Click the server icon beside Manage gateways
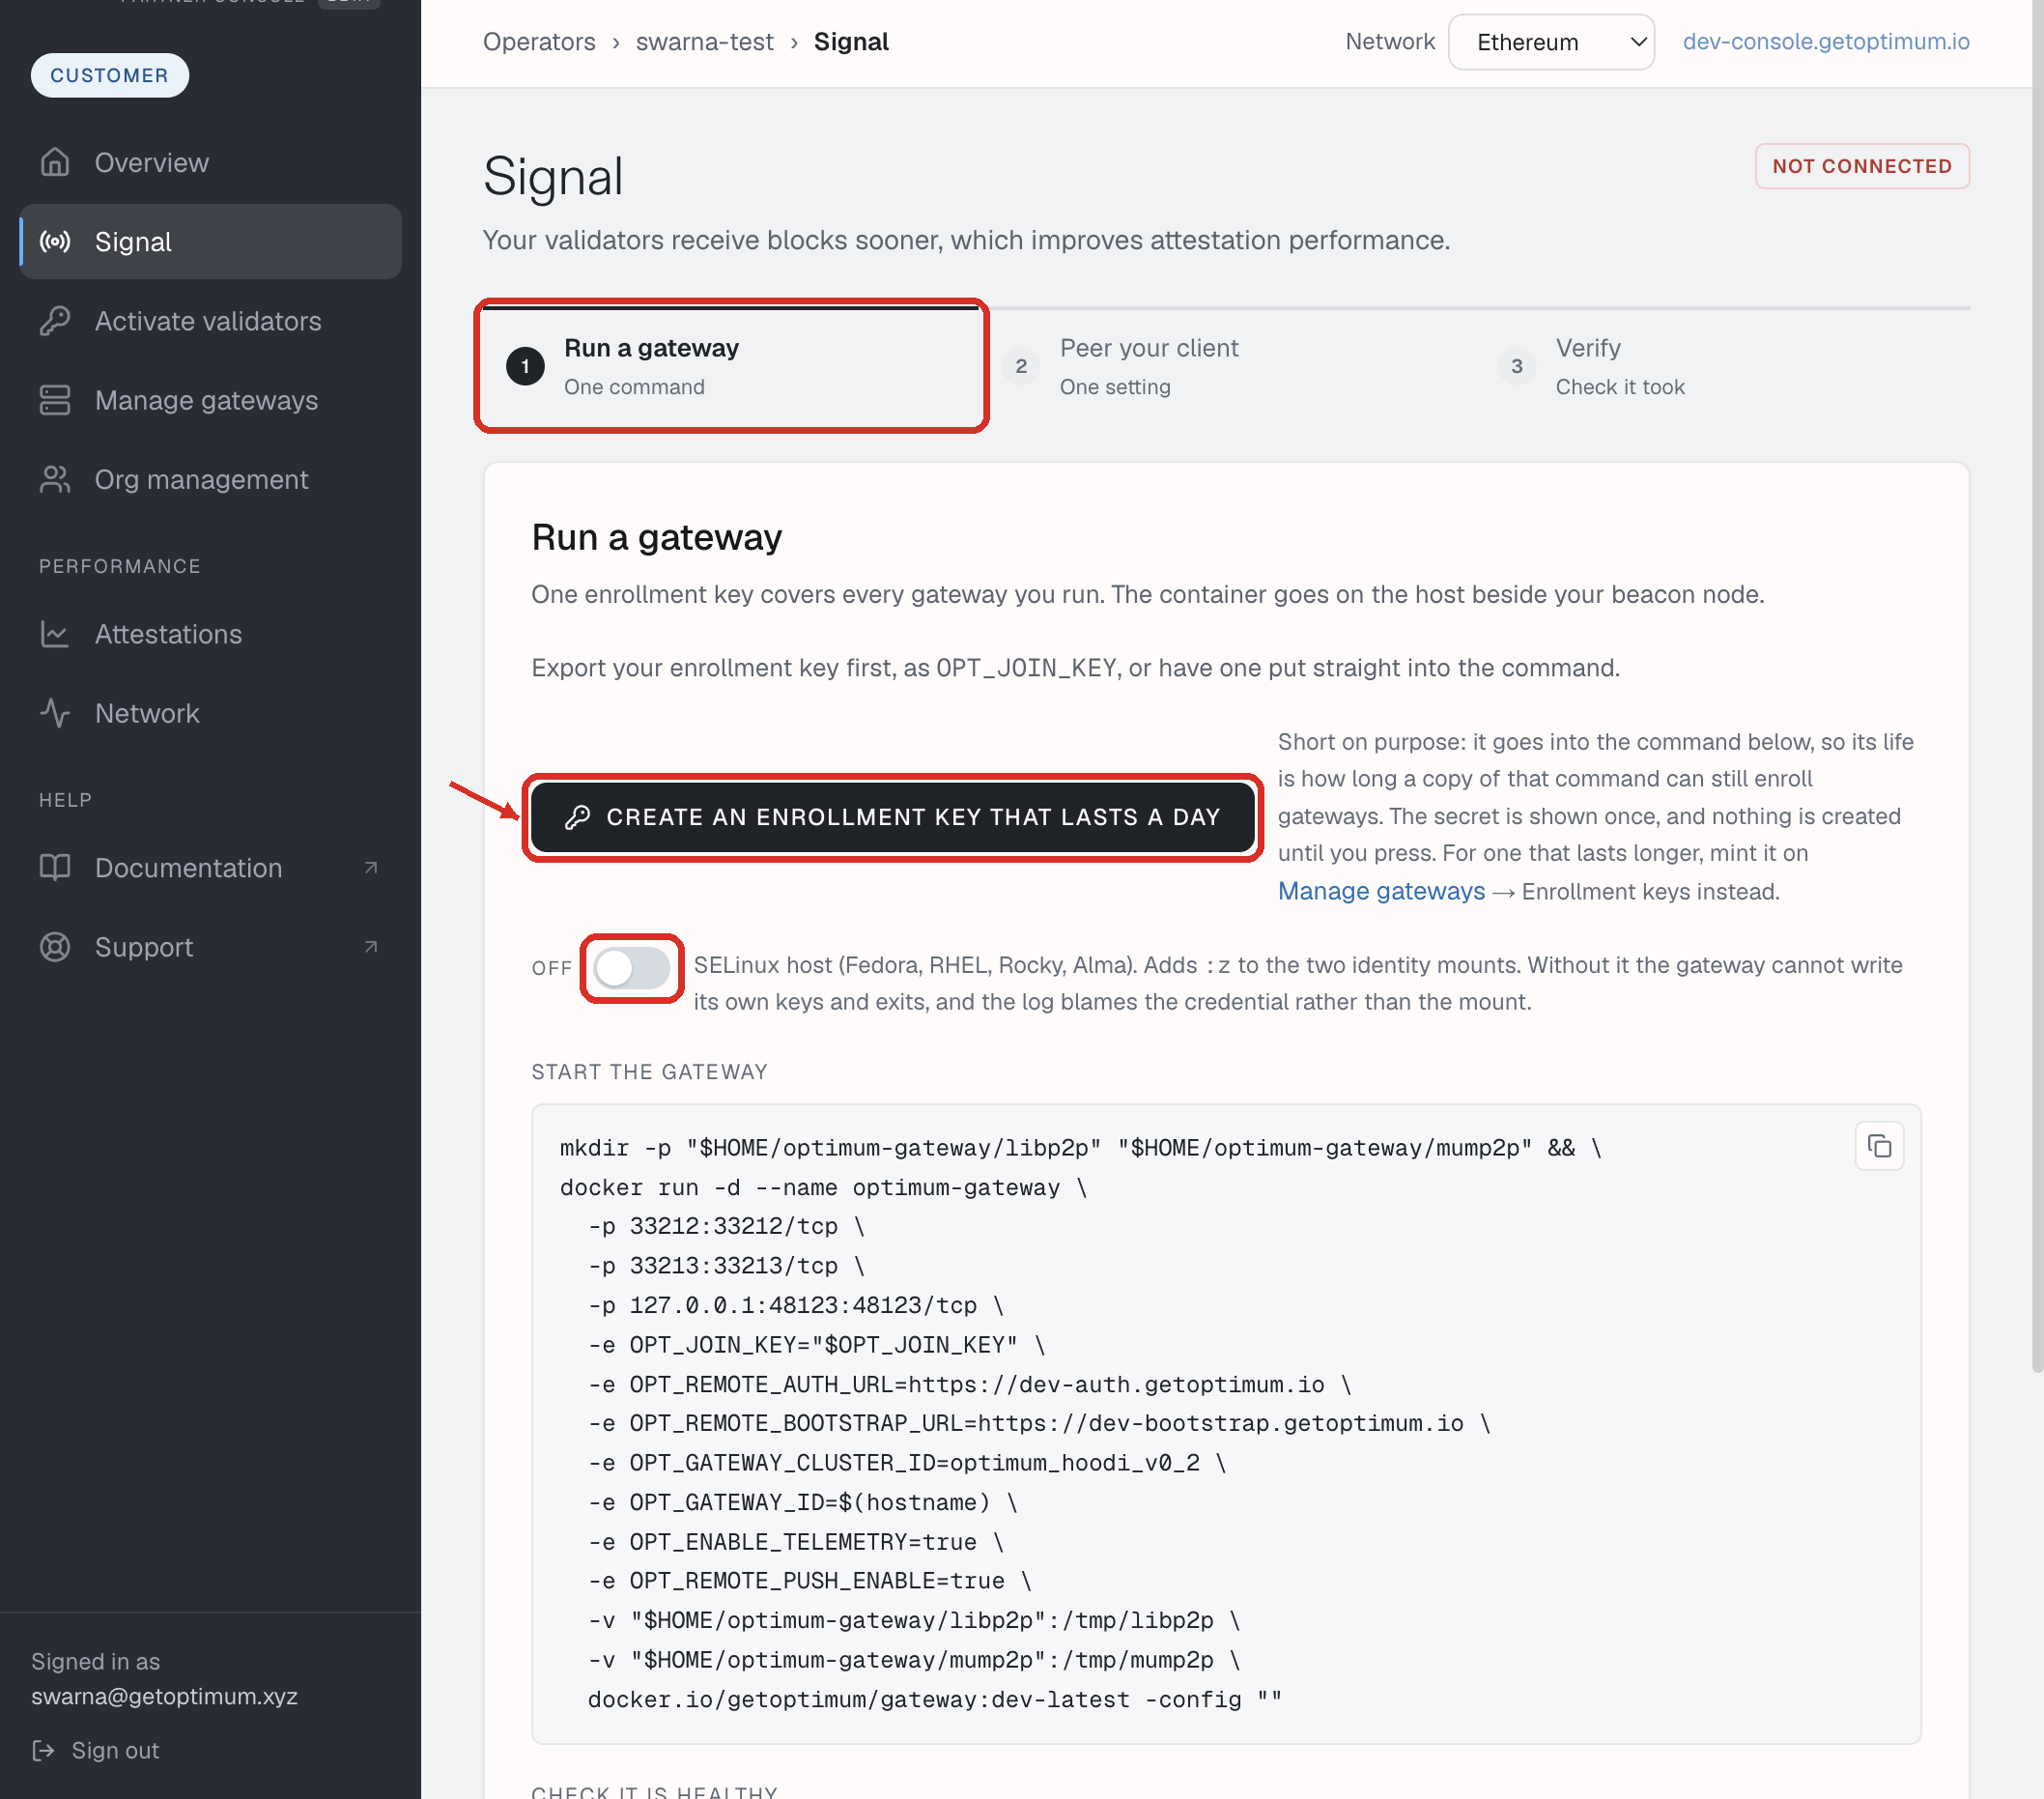Viewport: 2044px width, 1799px height. pos(55,400)
